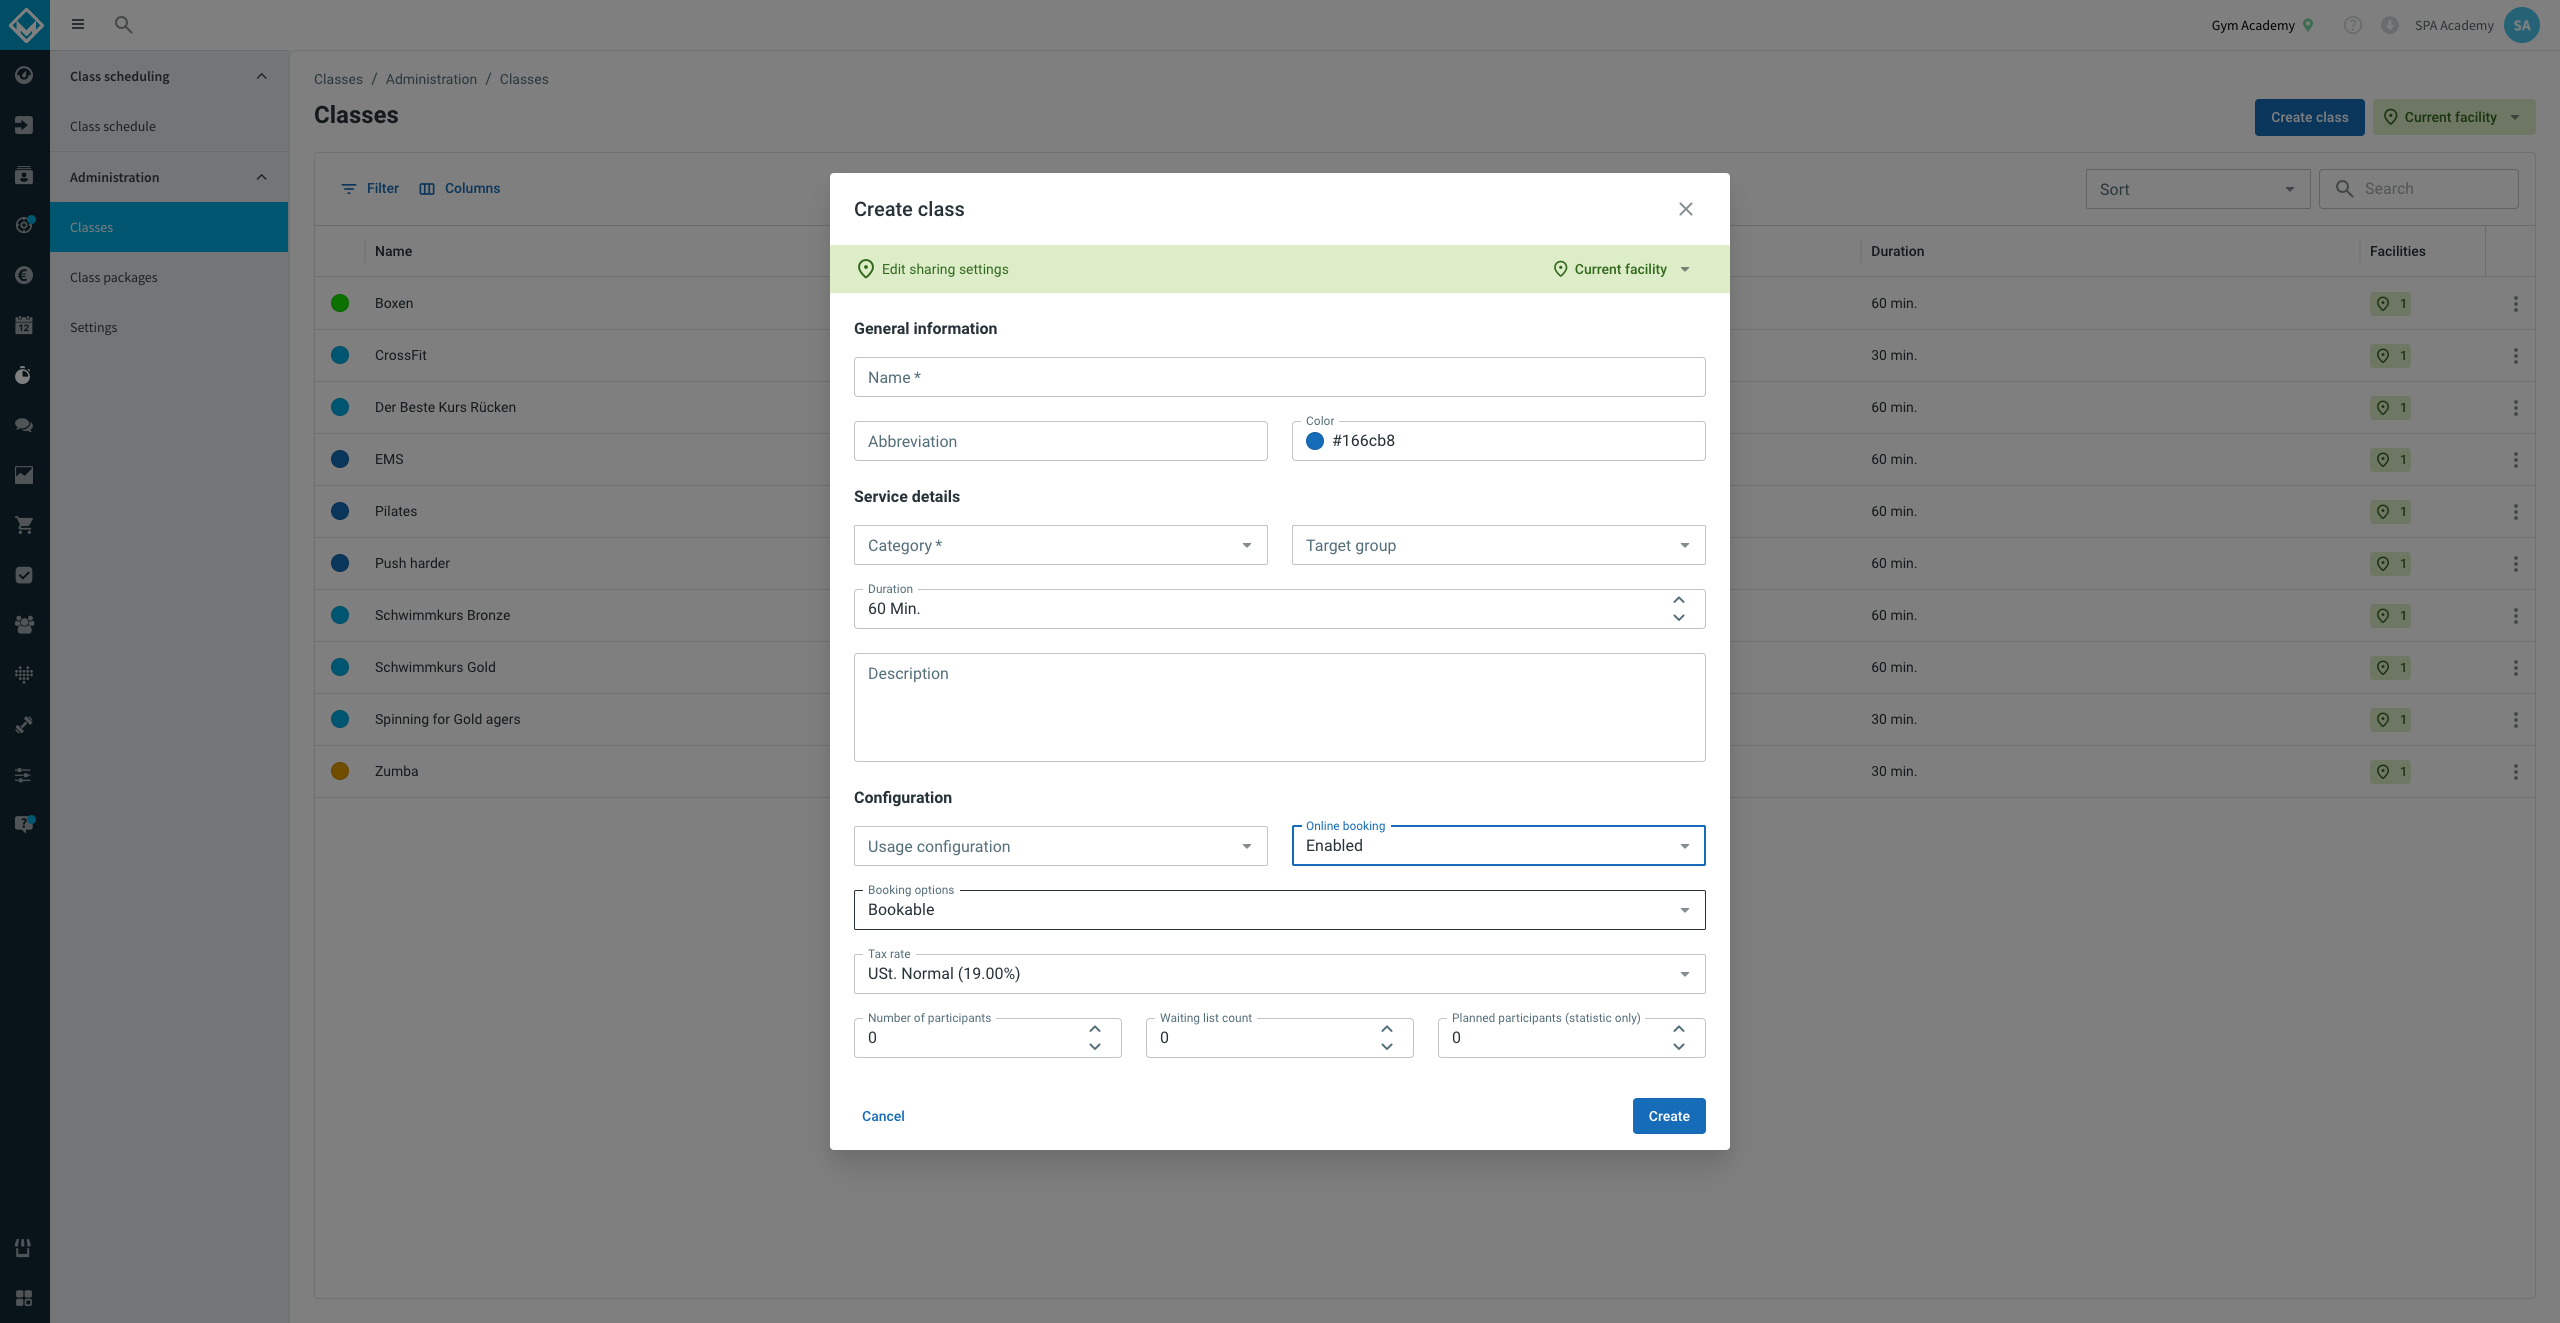Image resolution: width=2560 pixels, height=1323 pixels.
Task: Open the Category dropdown
Action: coord(1061,545)
